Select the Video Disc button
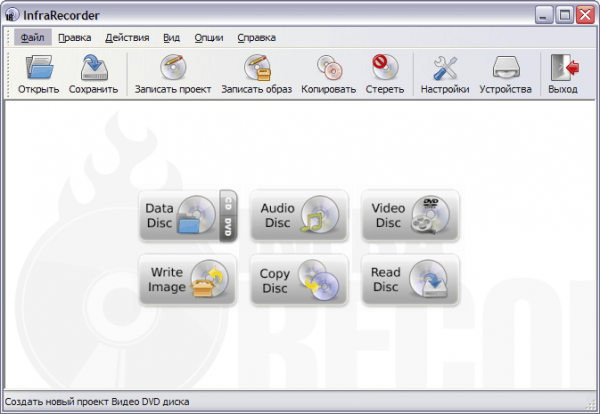The image size is (600, 414). click(x=409, y=216)
